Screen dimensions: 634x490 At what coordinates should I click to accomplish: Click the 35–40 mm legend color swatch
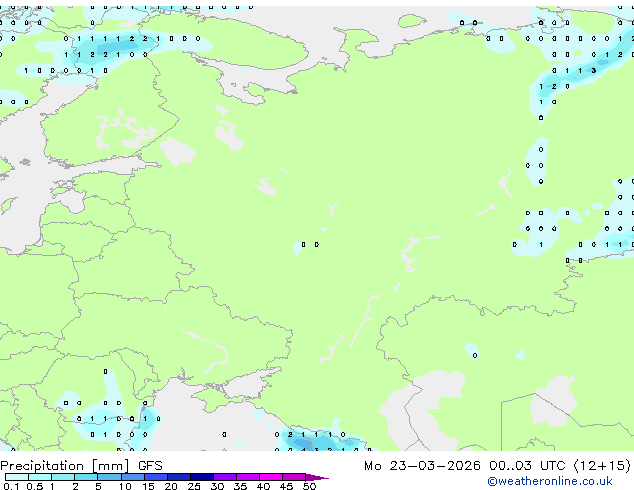(248, 477)
